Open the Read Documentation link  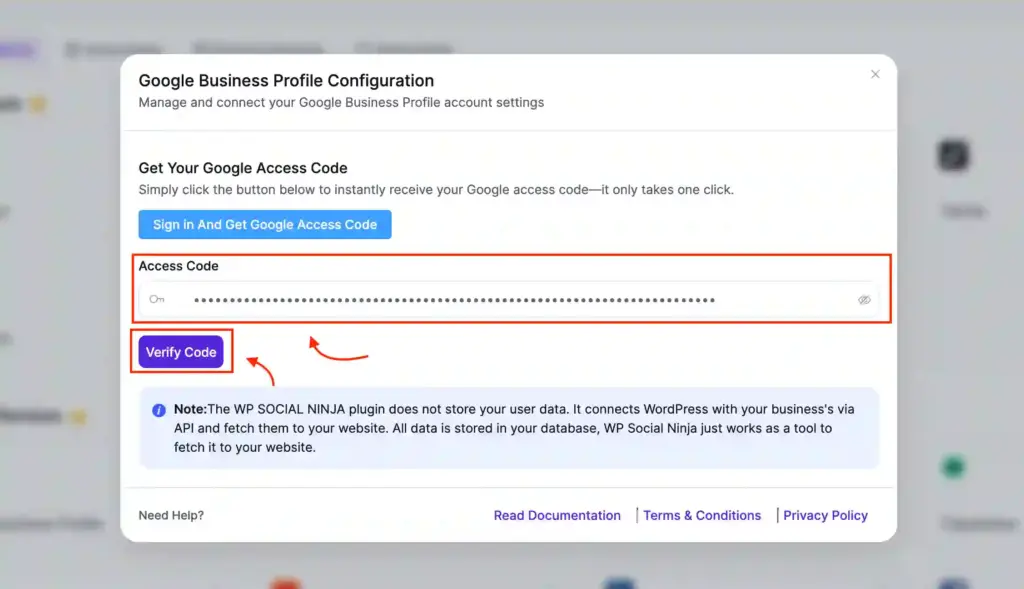click(557, 515)
